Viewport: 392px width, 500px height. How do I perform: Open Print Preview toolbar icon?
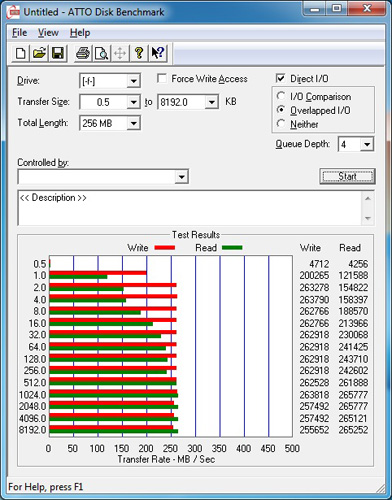[x=101, y=53]
